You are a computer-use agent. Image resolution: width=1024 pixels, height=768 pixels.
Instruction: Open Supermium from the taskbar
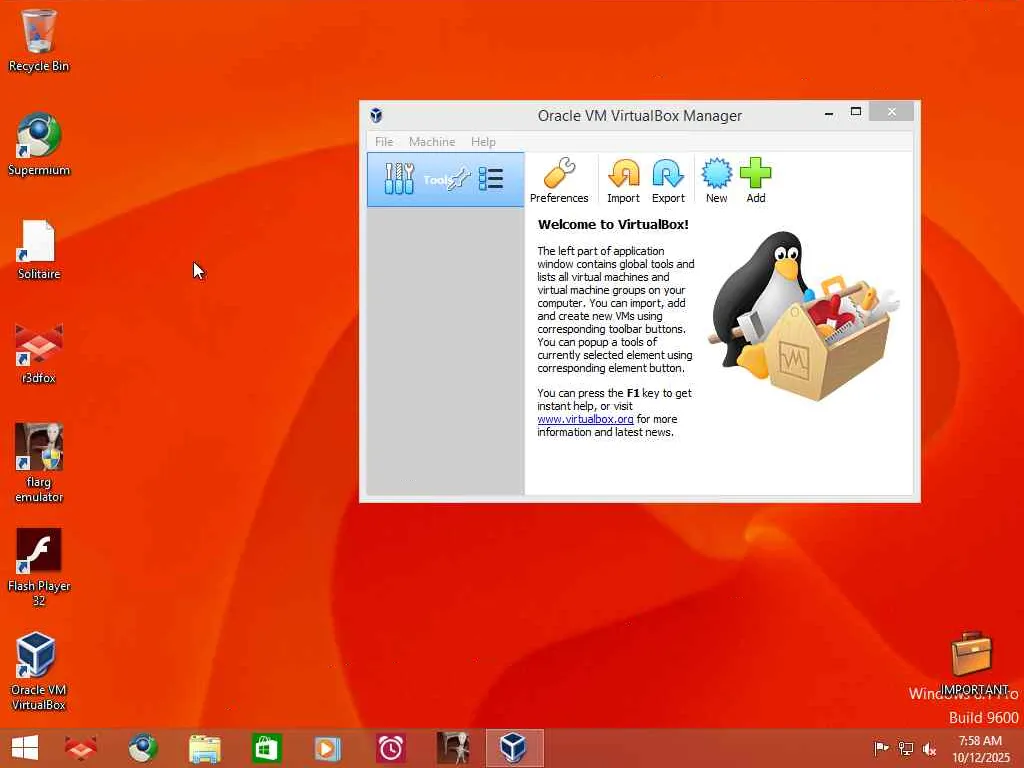click(x=142, y=748)
